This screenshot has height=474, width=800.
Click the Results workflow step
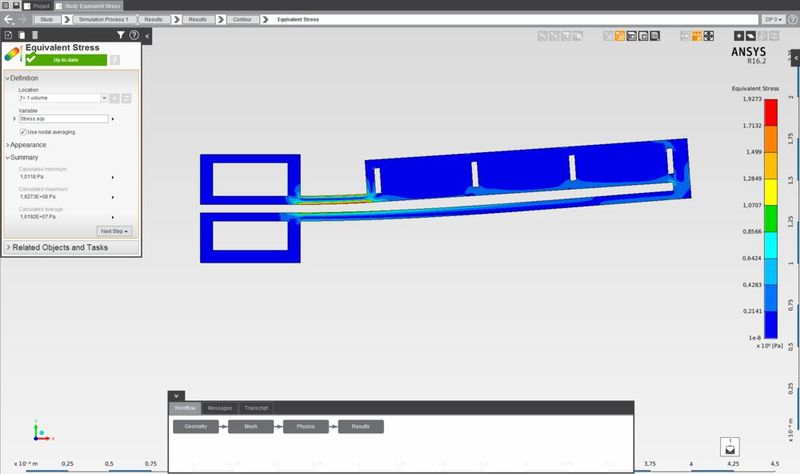tap(361, 427)
